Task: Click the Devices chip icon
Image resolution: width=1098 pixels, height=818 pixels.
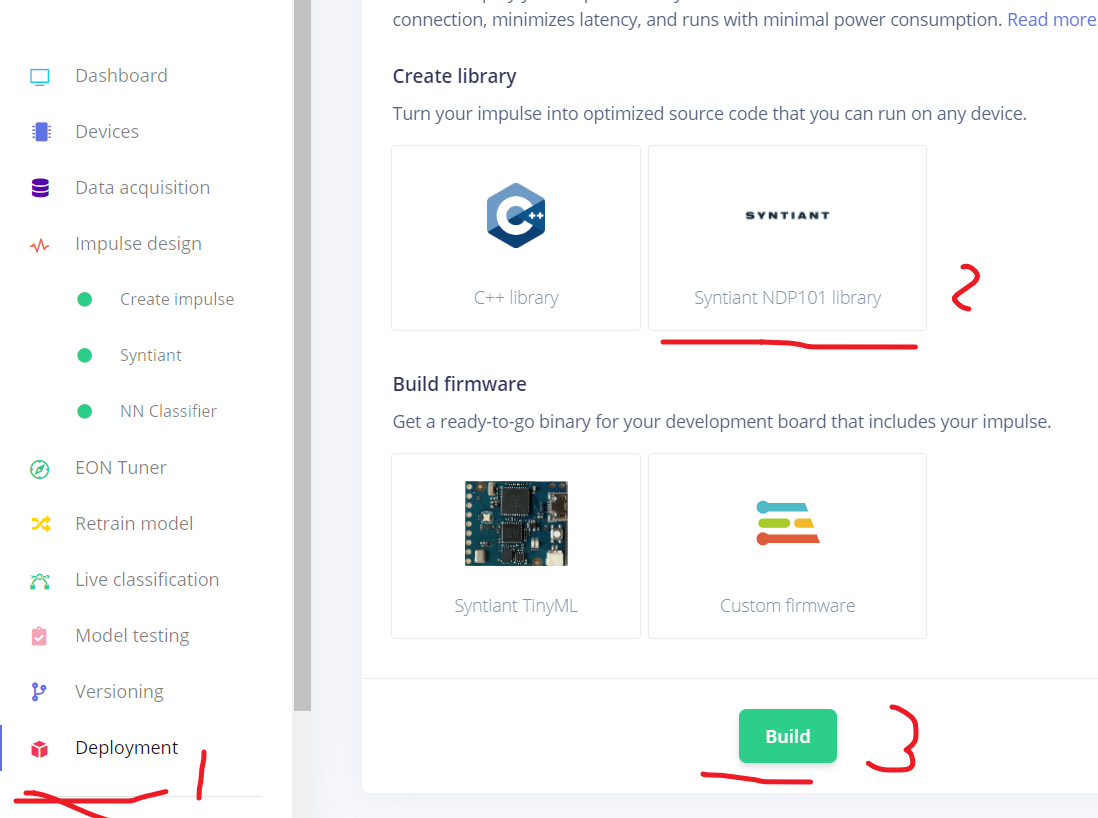Action: click(41, 132)
